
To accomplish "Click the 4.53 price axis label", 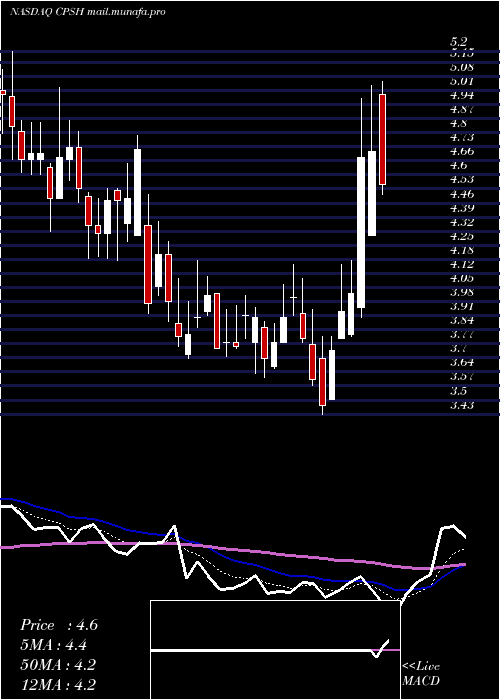I will (462, 179).
